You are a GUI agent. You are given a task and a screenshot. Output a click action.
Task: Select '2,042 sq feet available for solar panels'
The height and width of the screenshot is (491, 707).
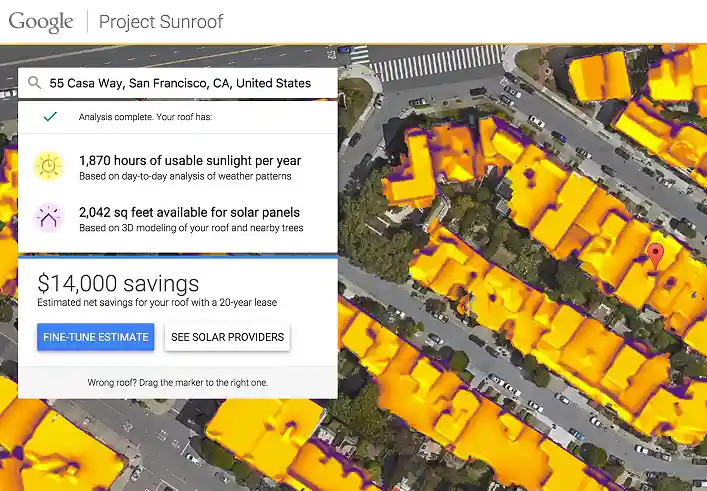tap(189, 212)
